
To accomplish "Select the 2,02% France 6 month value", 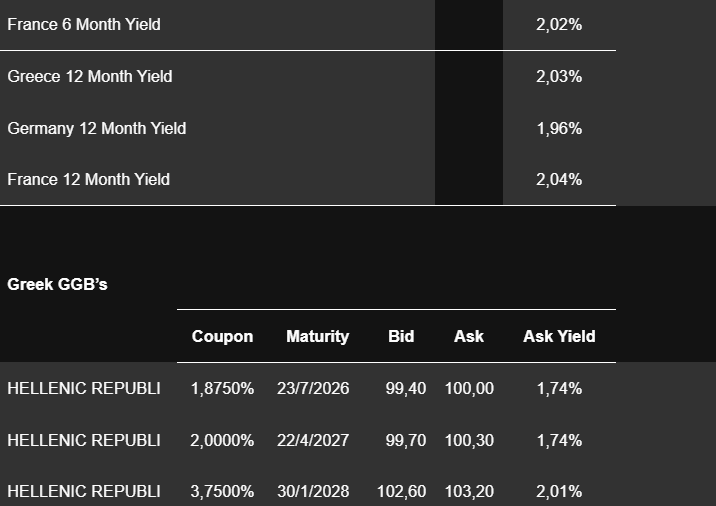I will click(x=559, y=24).
